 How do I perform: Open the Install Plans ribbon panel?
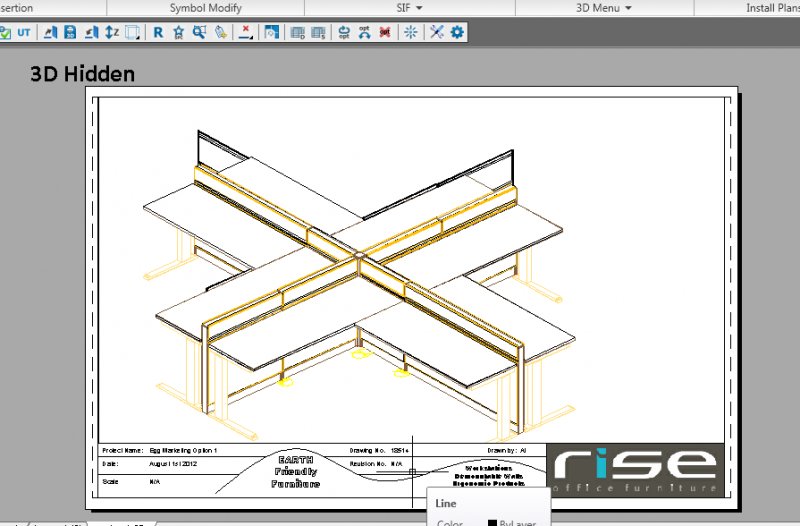(x=772, y=8)
